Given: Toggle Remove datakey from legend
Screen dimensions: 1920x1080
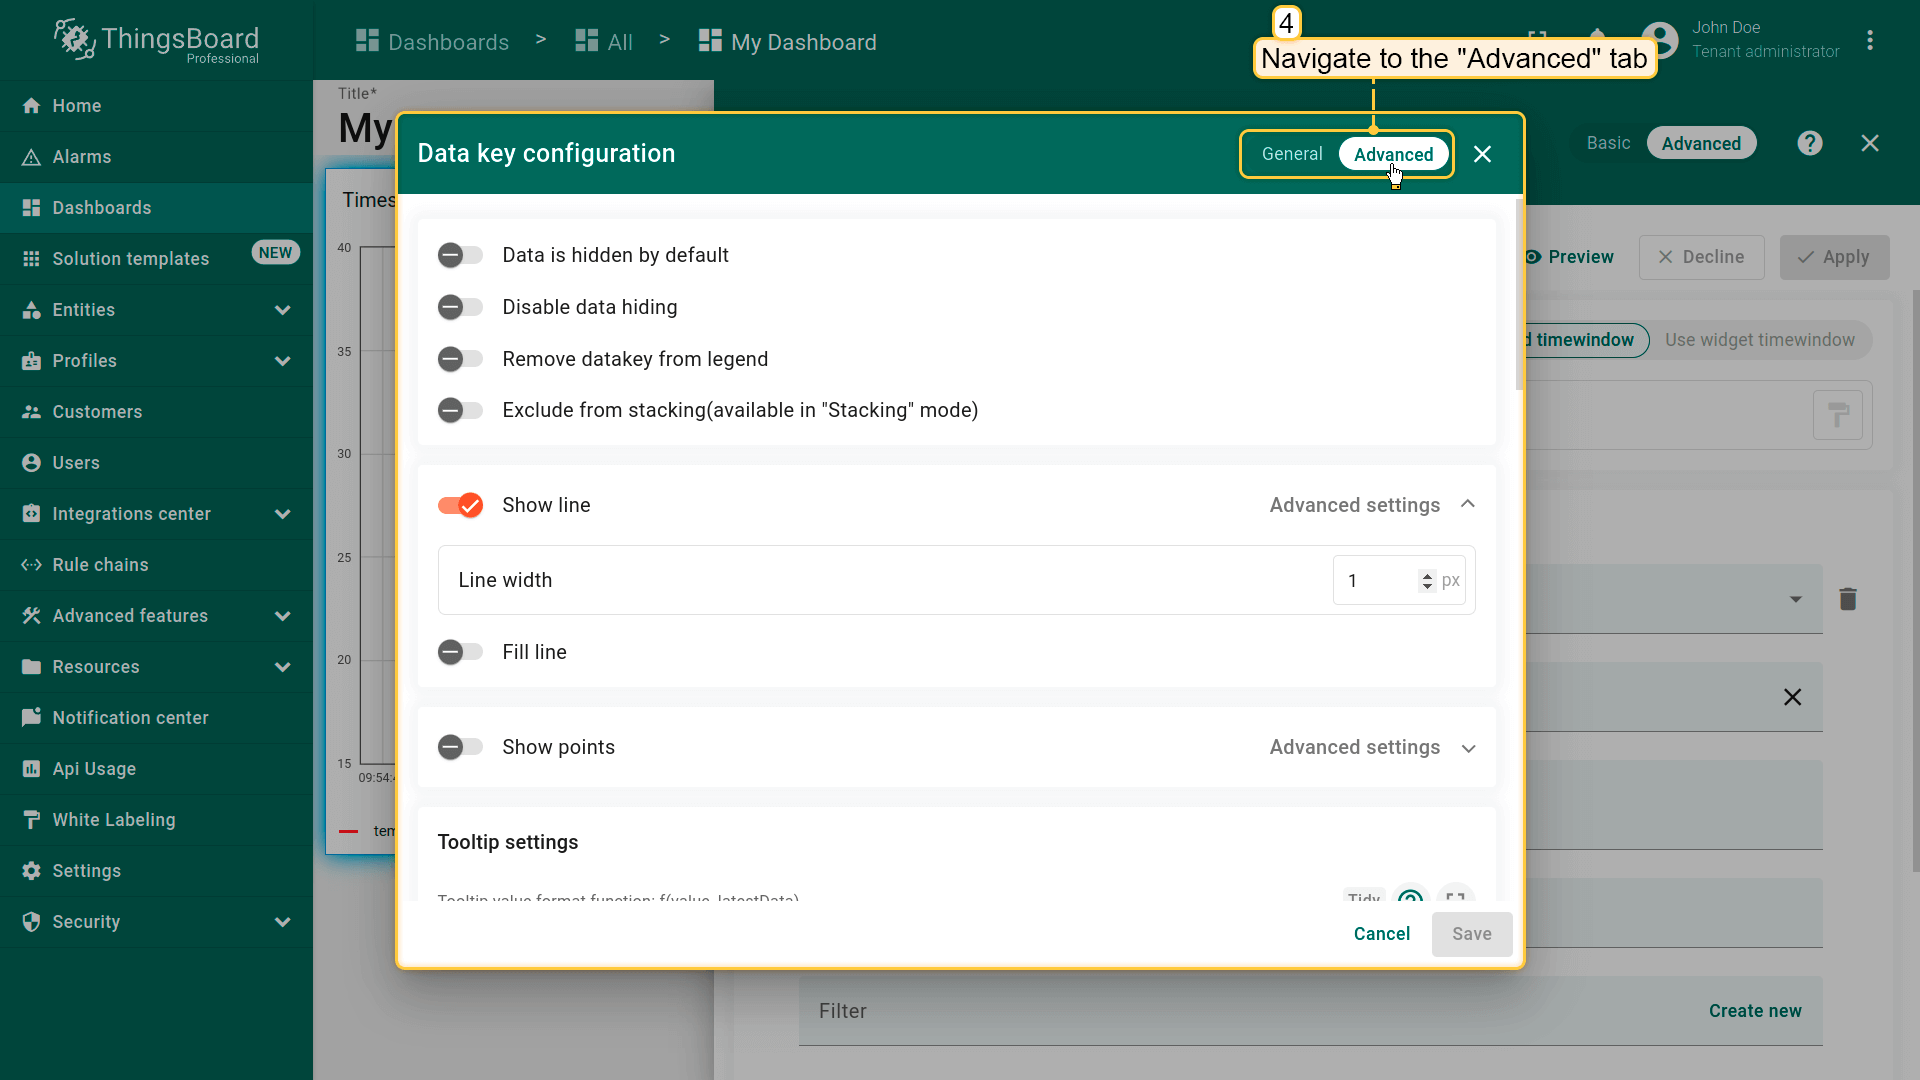Looking at the screenshot, I should [x=460, y=359].
